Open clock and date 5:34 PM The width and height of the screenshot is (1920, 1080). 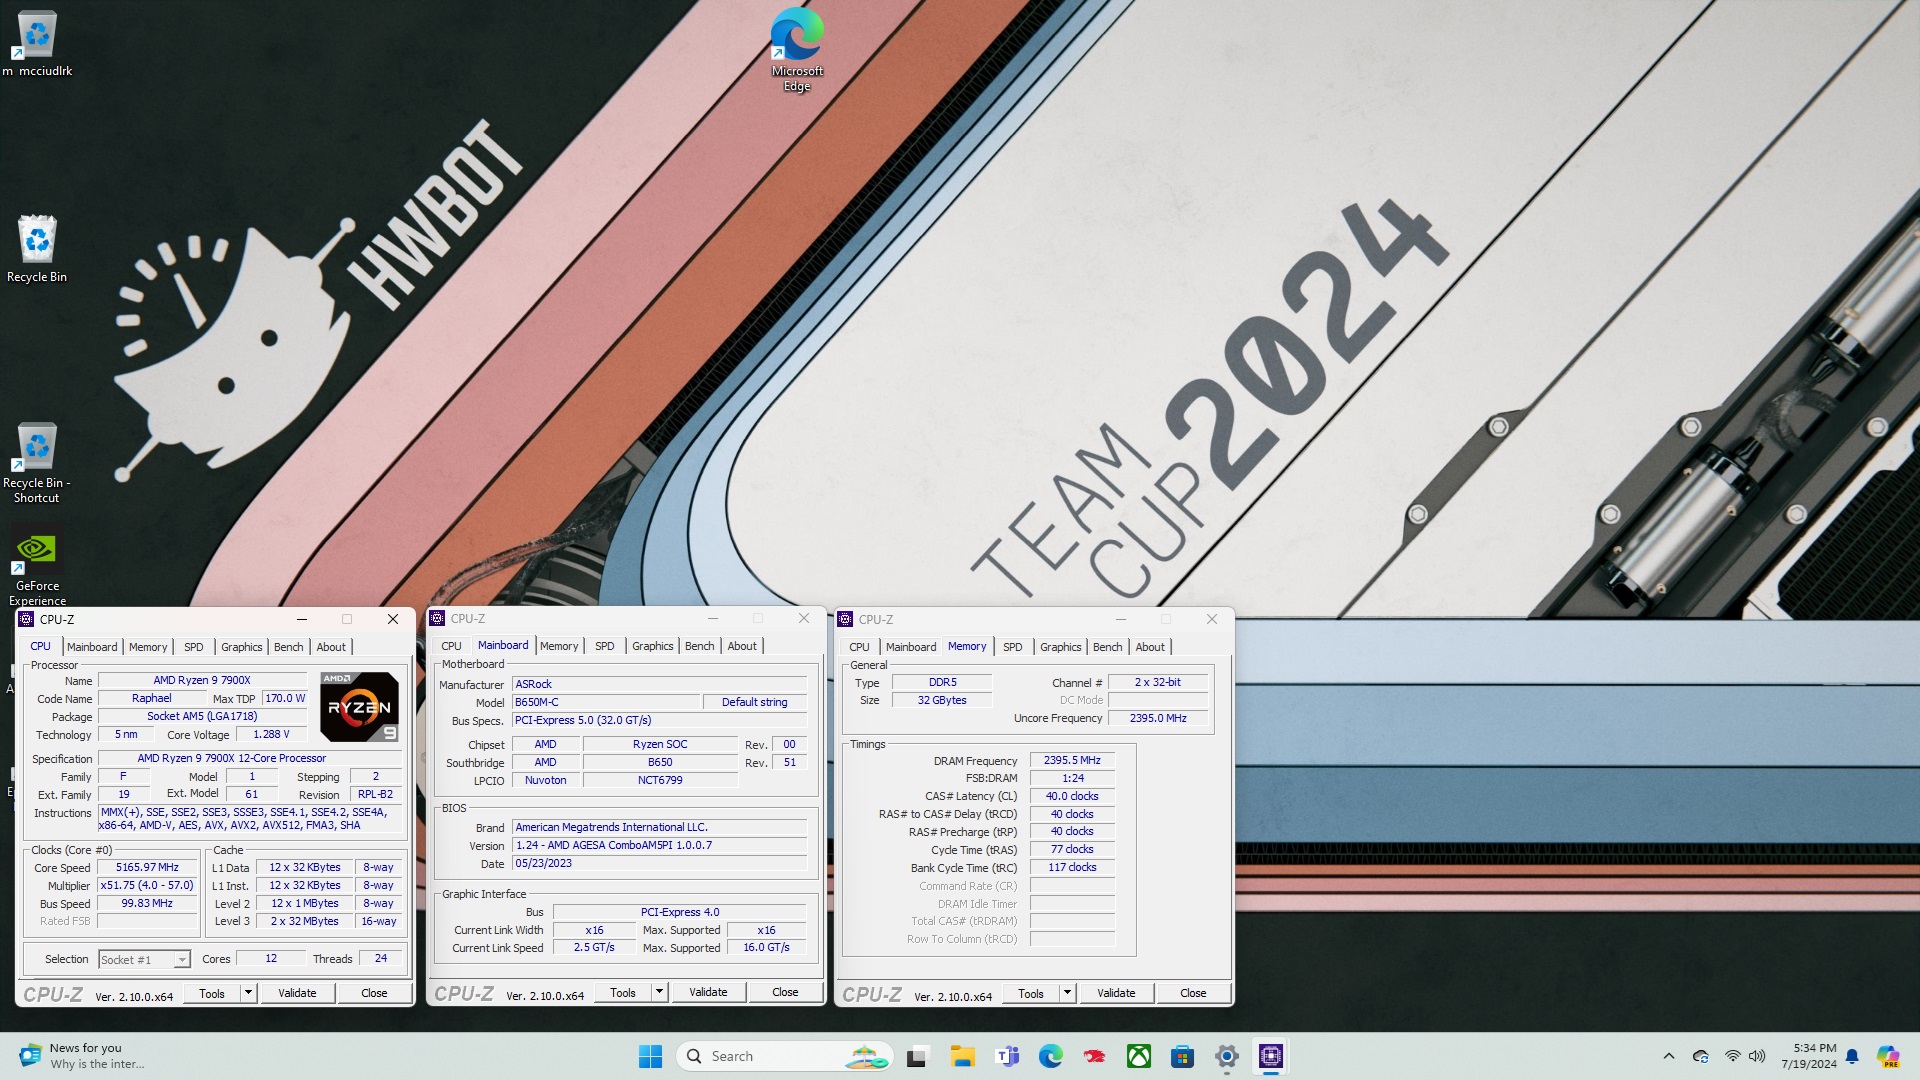(x=1808, y=1056)
